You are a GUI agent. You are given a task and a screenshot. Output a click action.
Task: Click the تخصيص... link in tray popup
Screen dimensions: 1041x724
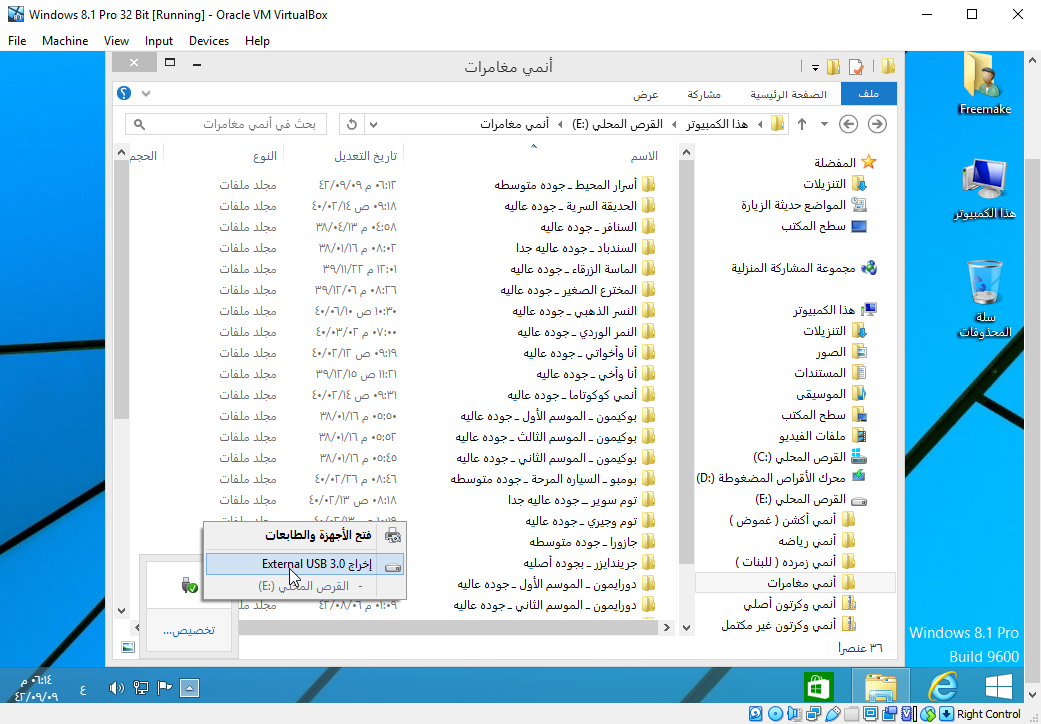pyautogui.click(x=189, y=630)
